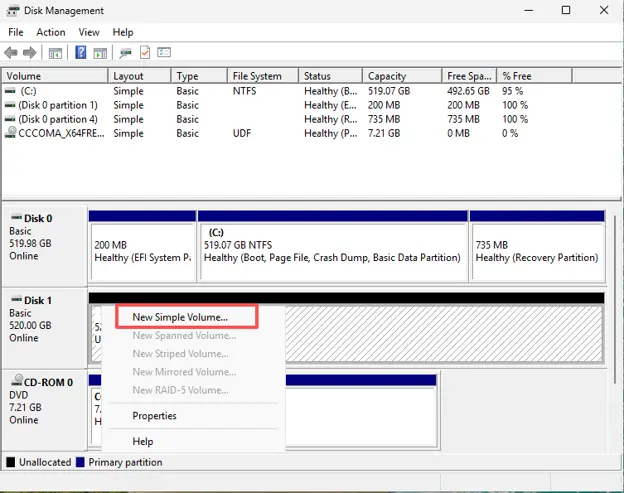Image resolution: width=624 pixels, height=493 pixels.
Task: Open the Action menu
Action: [x=51, y=32]
